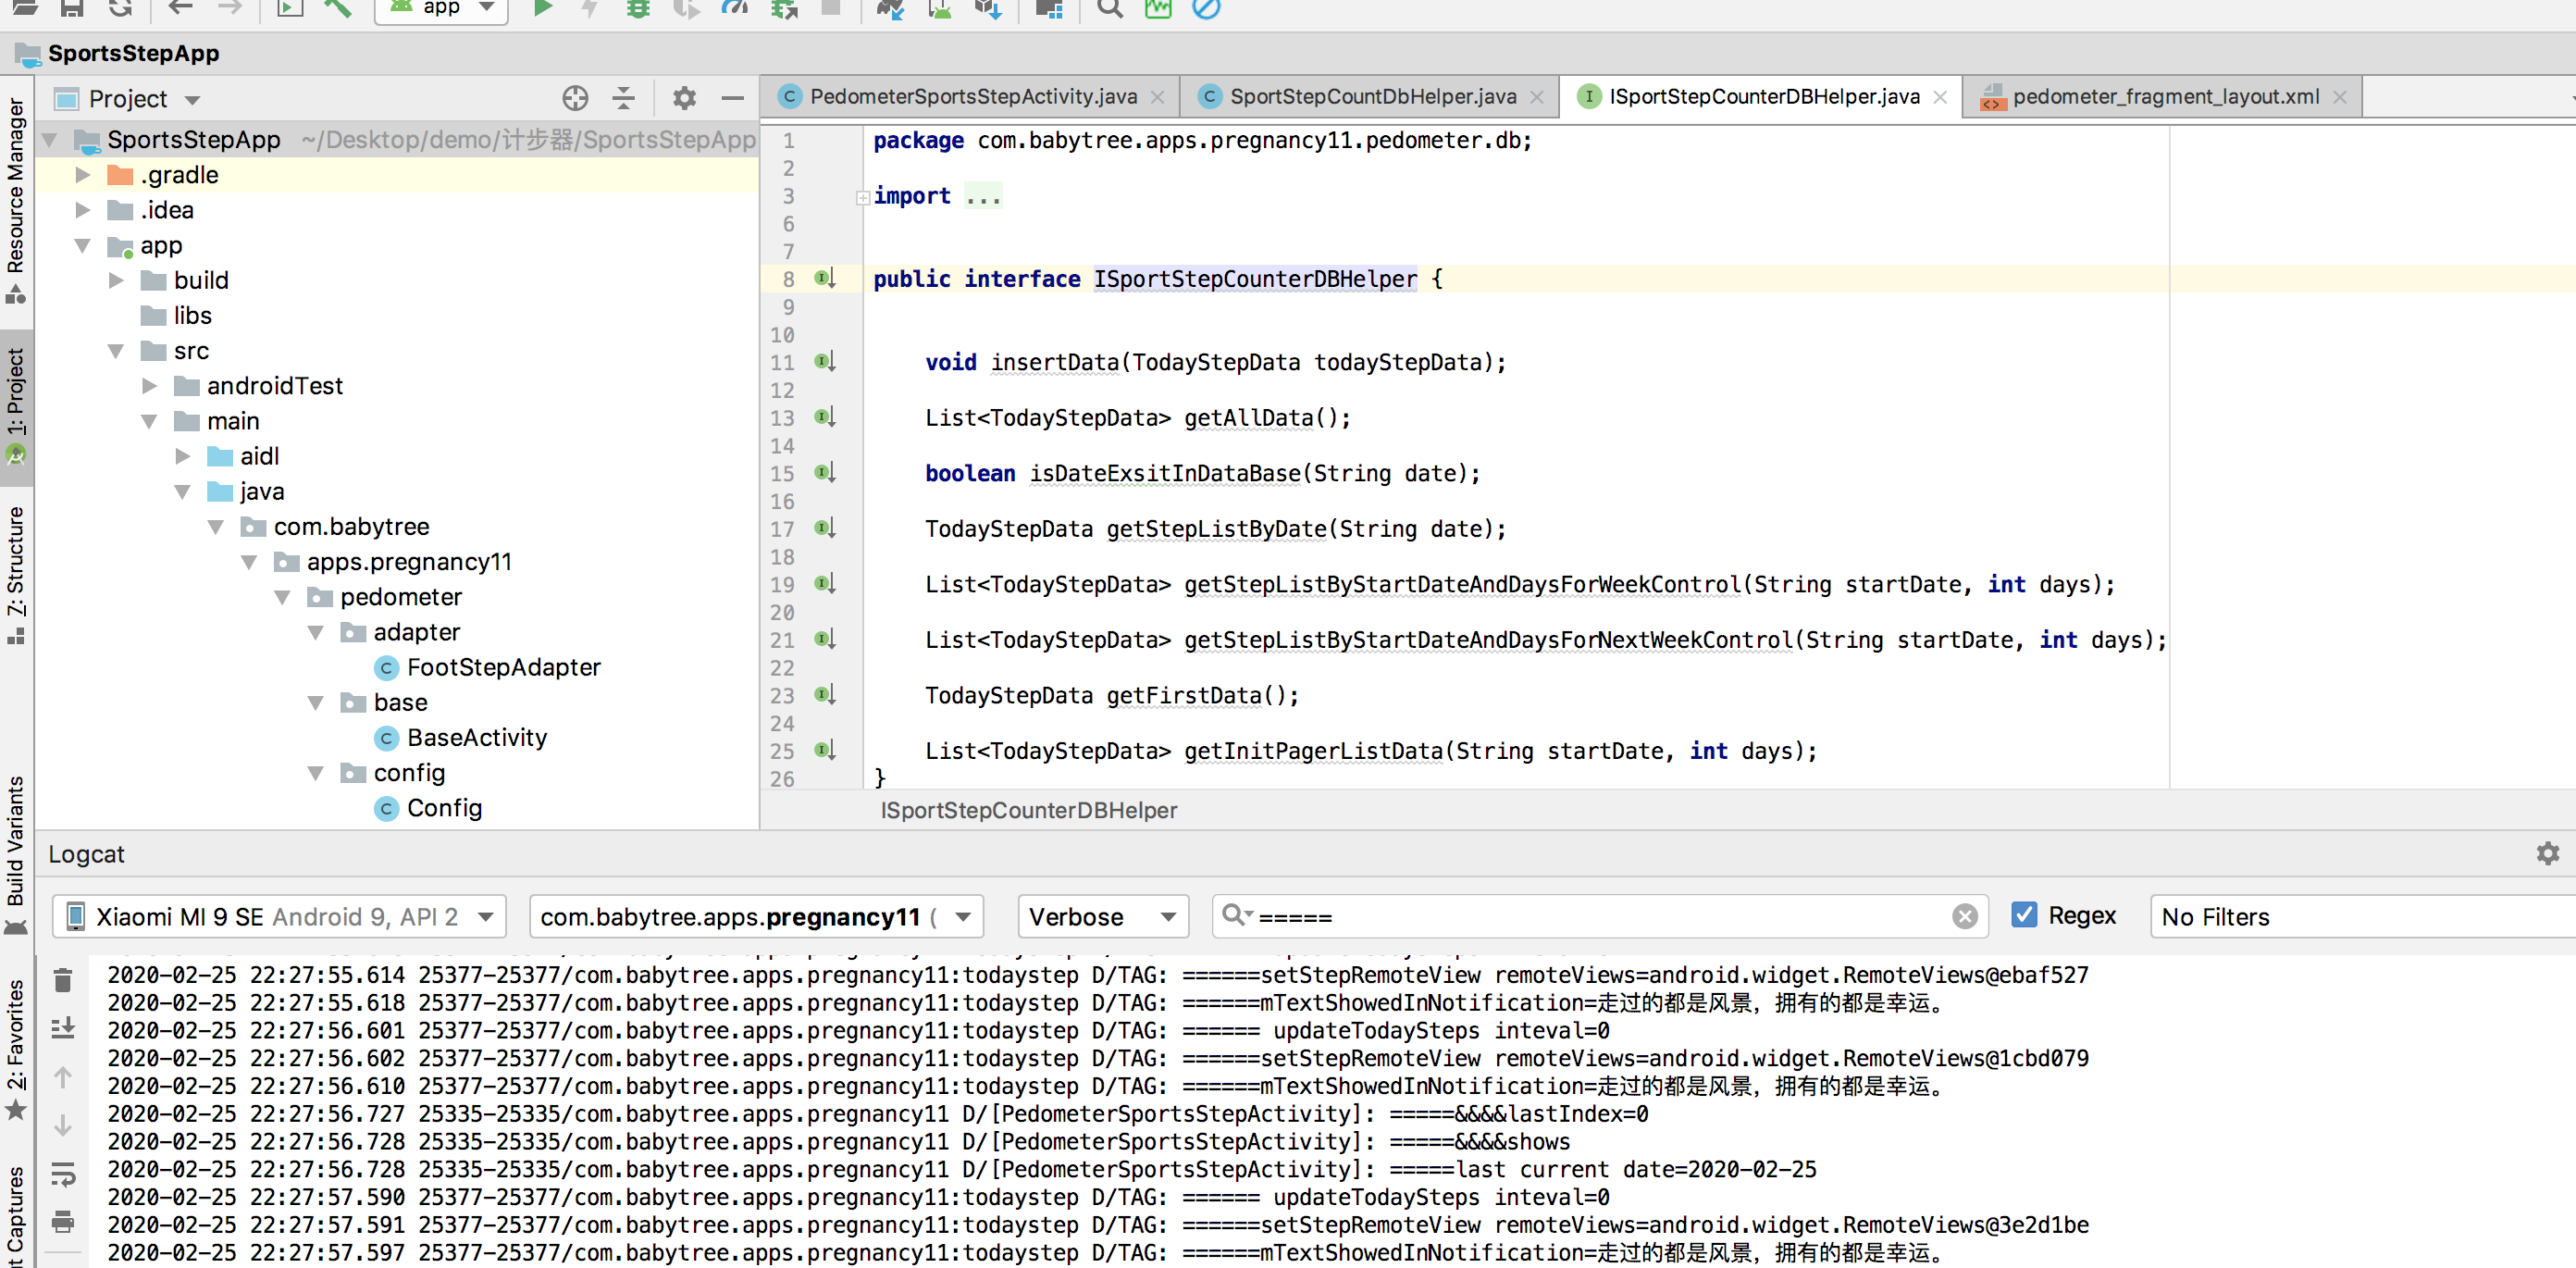2576x1268 pixels.
Task: Click the blue disabled-circle toolbar icon
Action: pos(1207,9)
